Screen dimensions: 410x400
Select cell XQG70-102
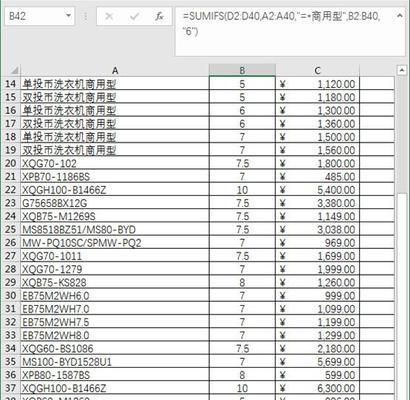[x=115, y=163]
